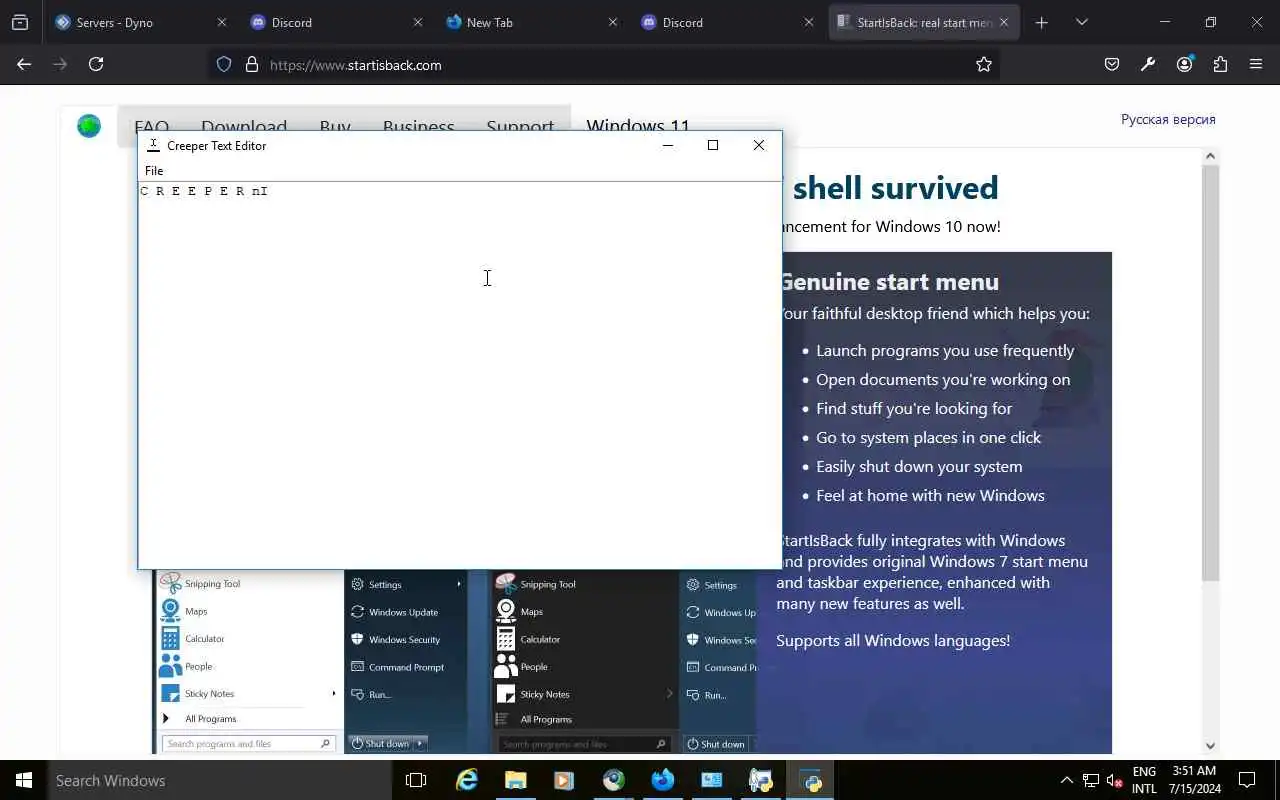Click the webpage scrollbar down arrow
The width and height of the screenshot is (1280, 800).
1210,745
